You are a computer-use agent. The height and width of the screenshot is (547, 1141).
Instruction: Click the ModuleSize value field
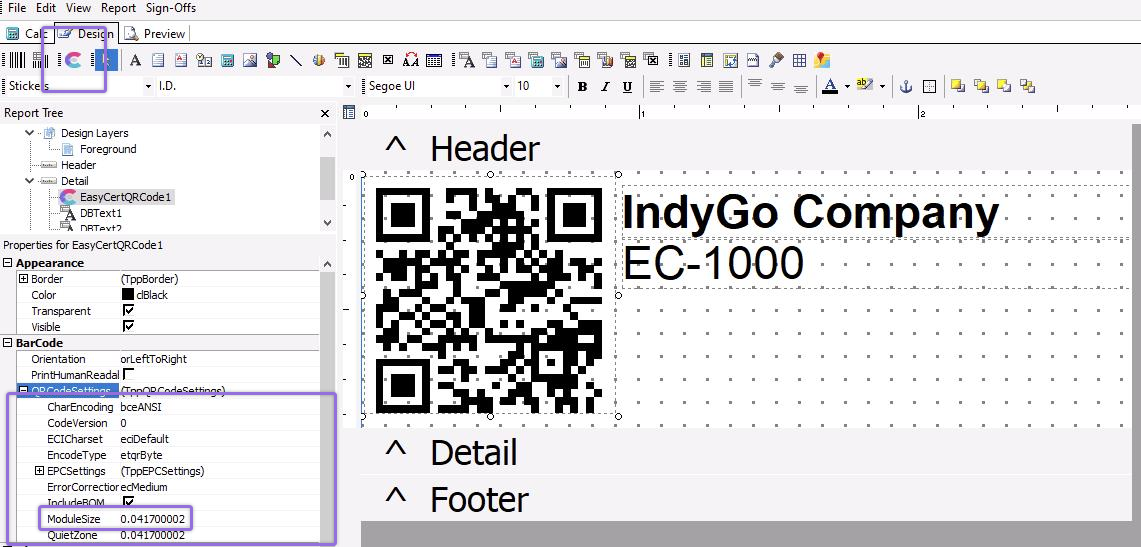(152, 519)
